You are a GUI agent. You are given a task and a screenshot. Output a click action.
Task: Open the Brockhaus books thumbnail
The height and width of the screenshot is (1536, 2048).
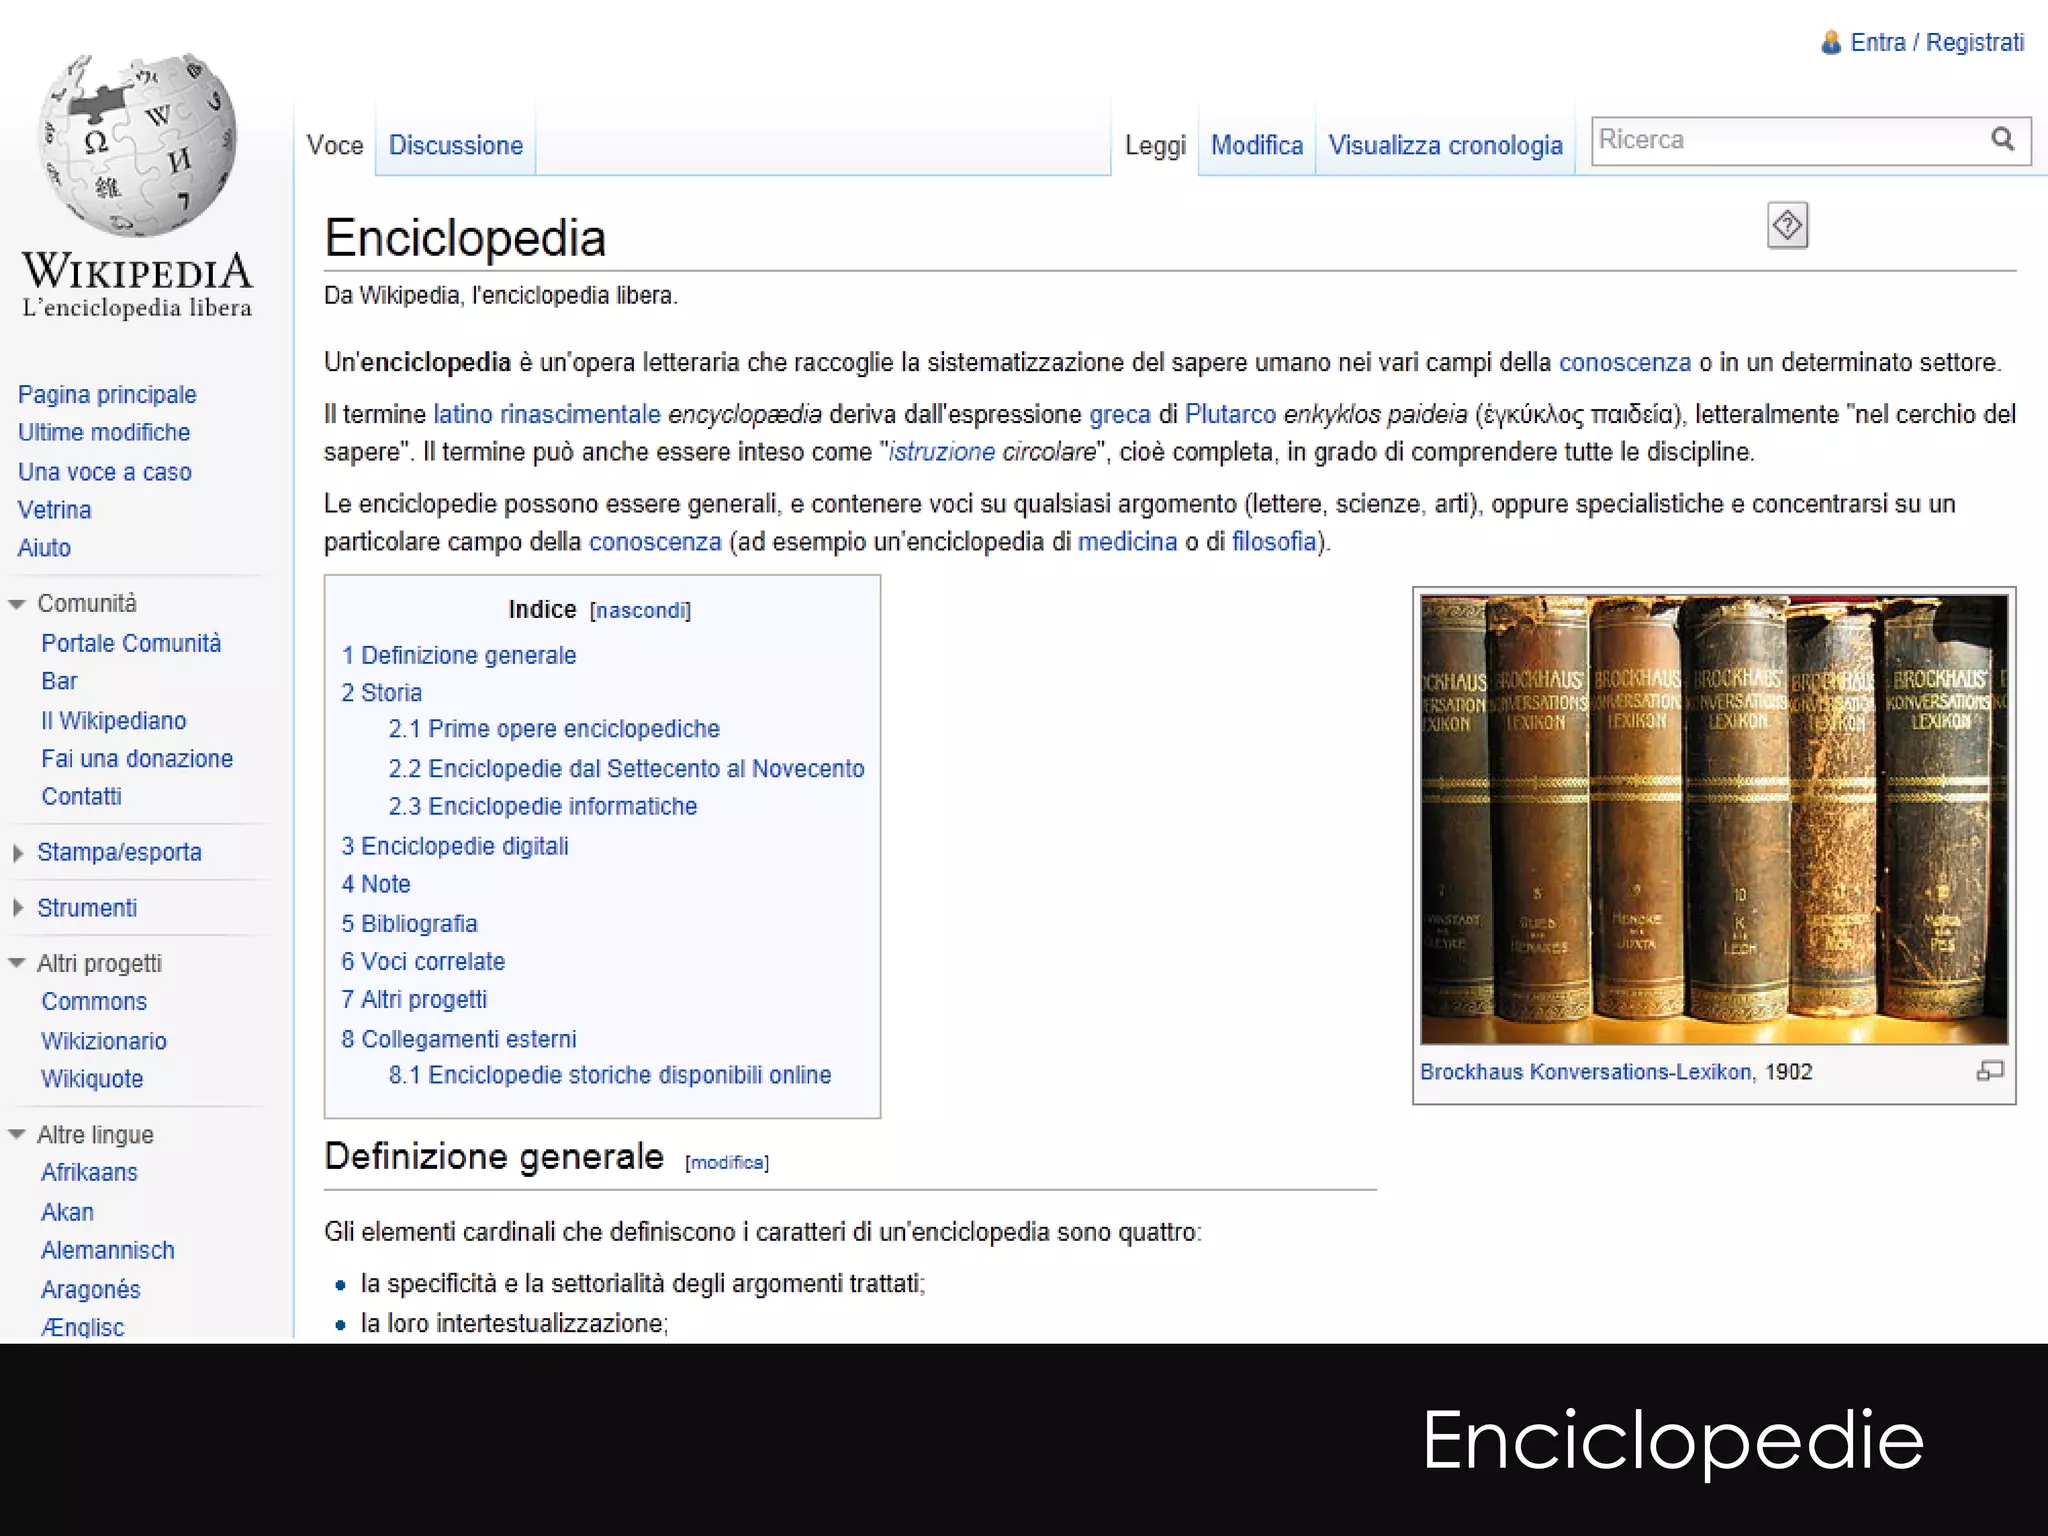pos(1714,819)
